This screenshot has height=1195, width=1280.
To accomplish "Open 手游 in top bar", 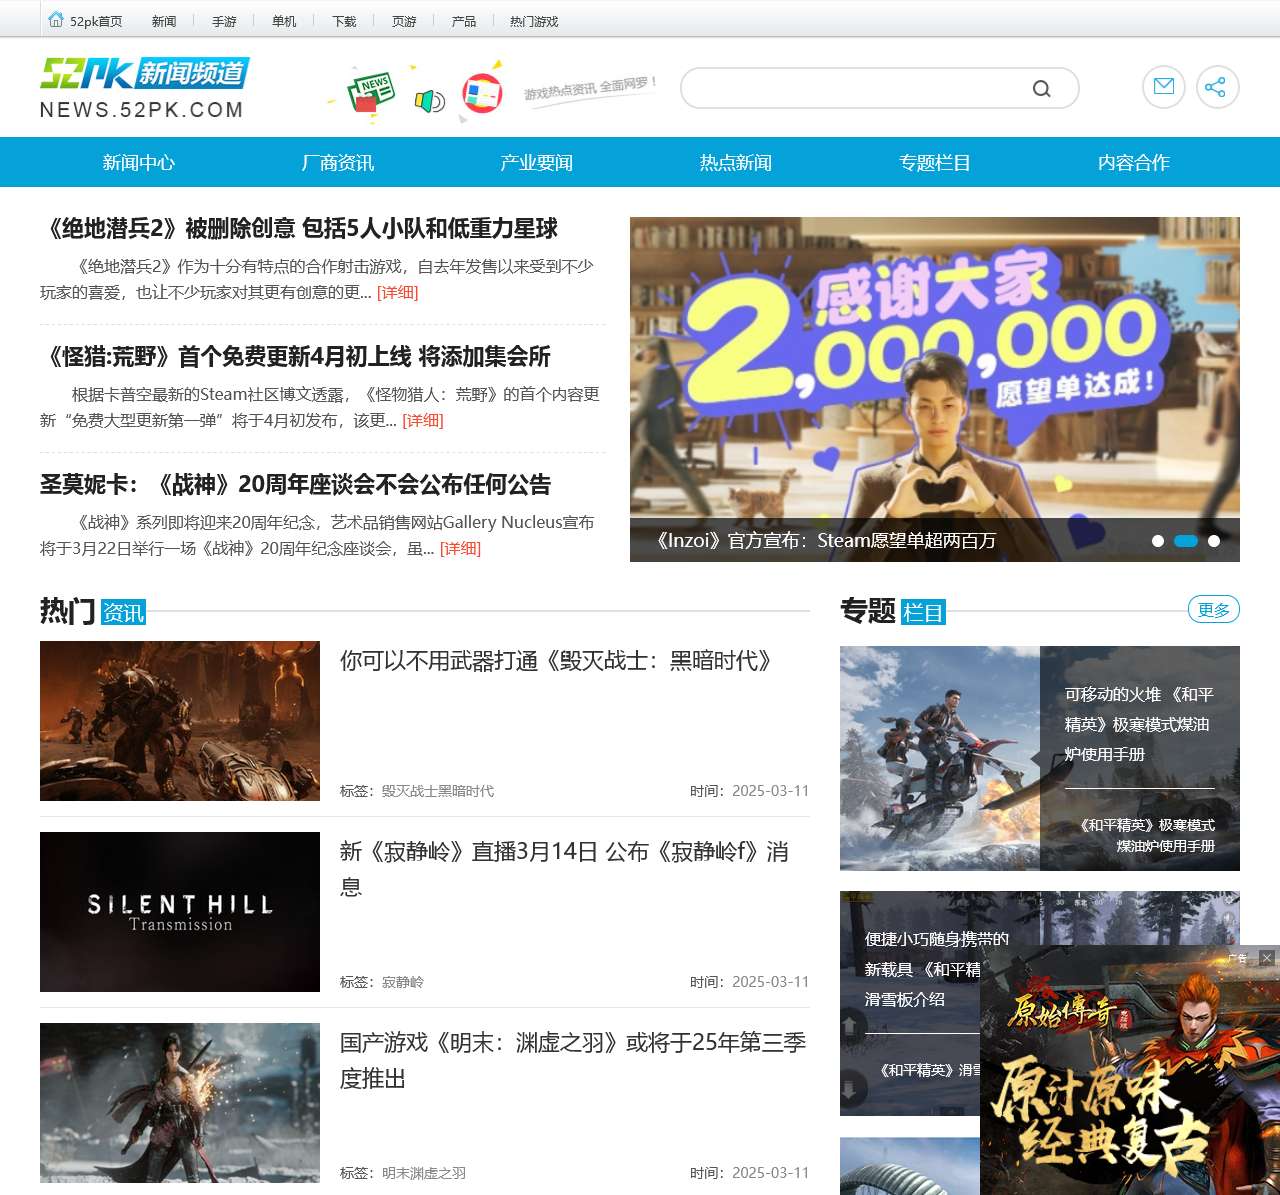I will point(224,21).
